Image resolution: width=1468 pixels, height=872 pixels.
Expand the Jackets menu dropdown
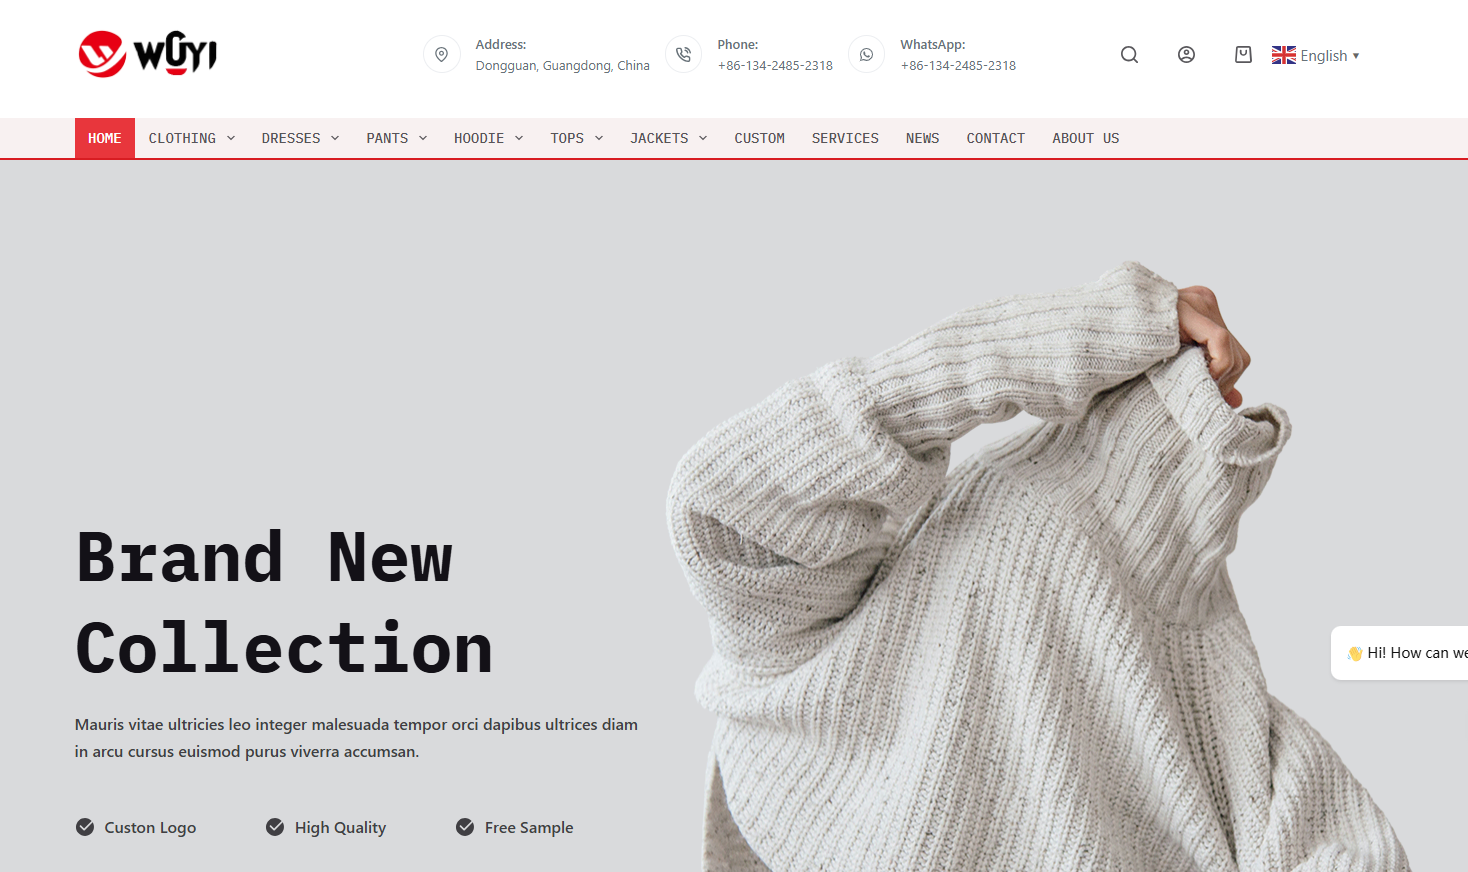click(668, 138)
